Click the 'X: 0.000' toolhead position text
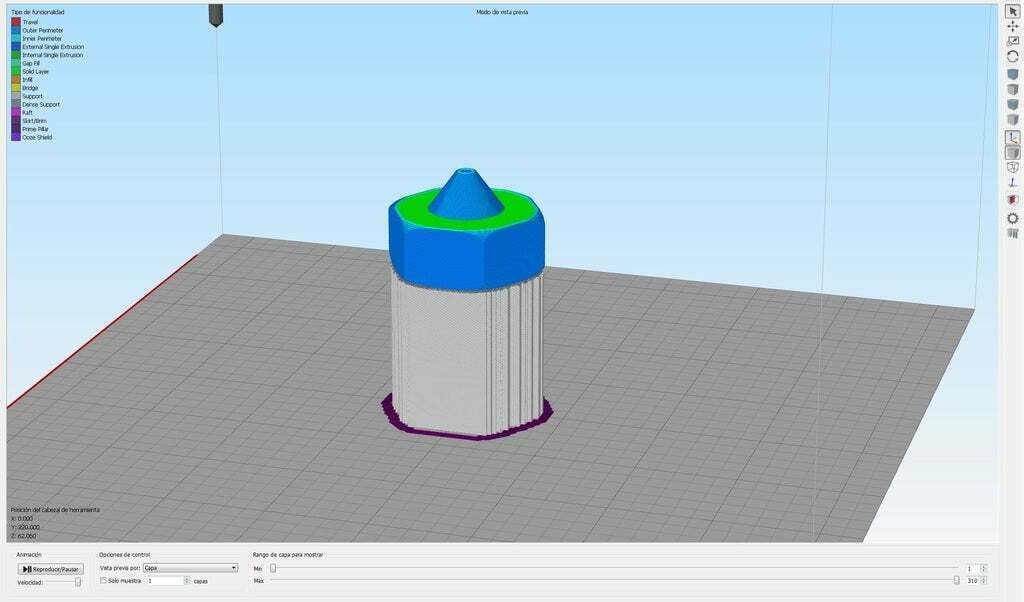1024x602 pixels. click(22, 518)
